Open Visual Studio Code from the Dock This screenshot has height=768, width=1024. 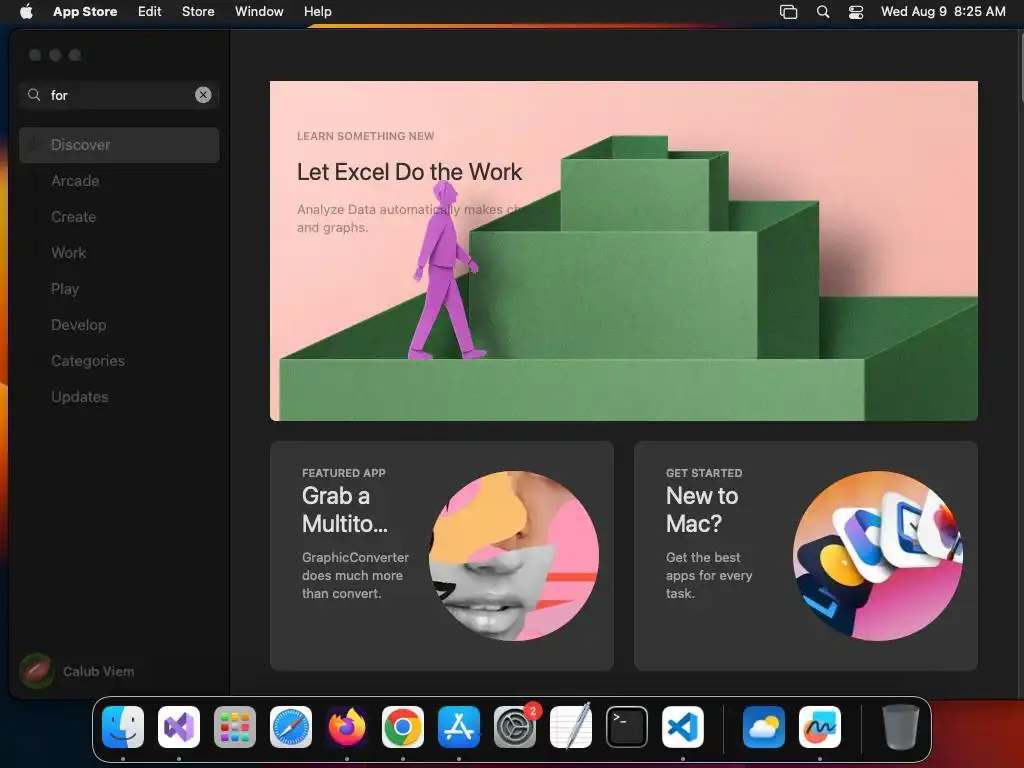tap(683, 727)
